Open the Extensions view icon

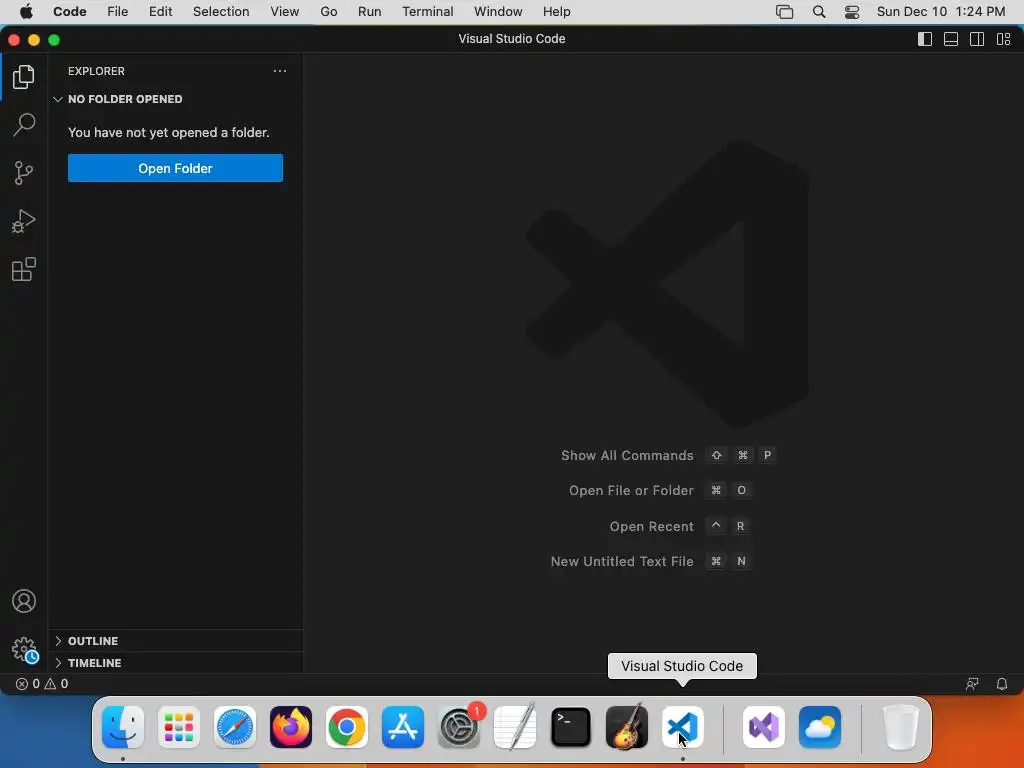tap(24, 269)
